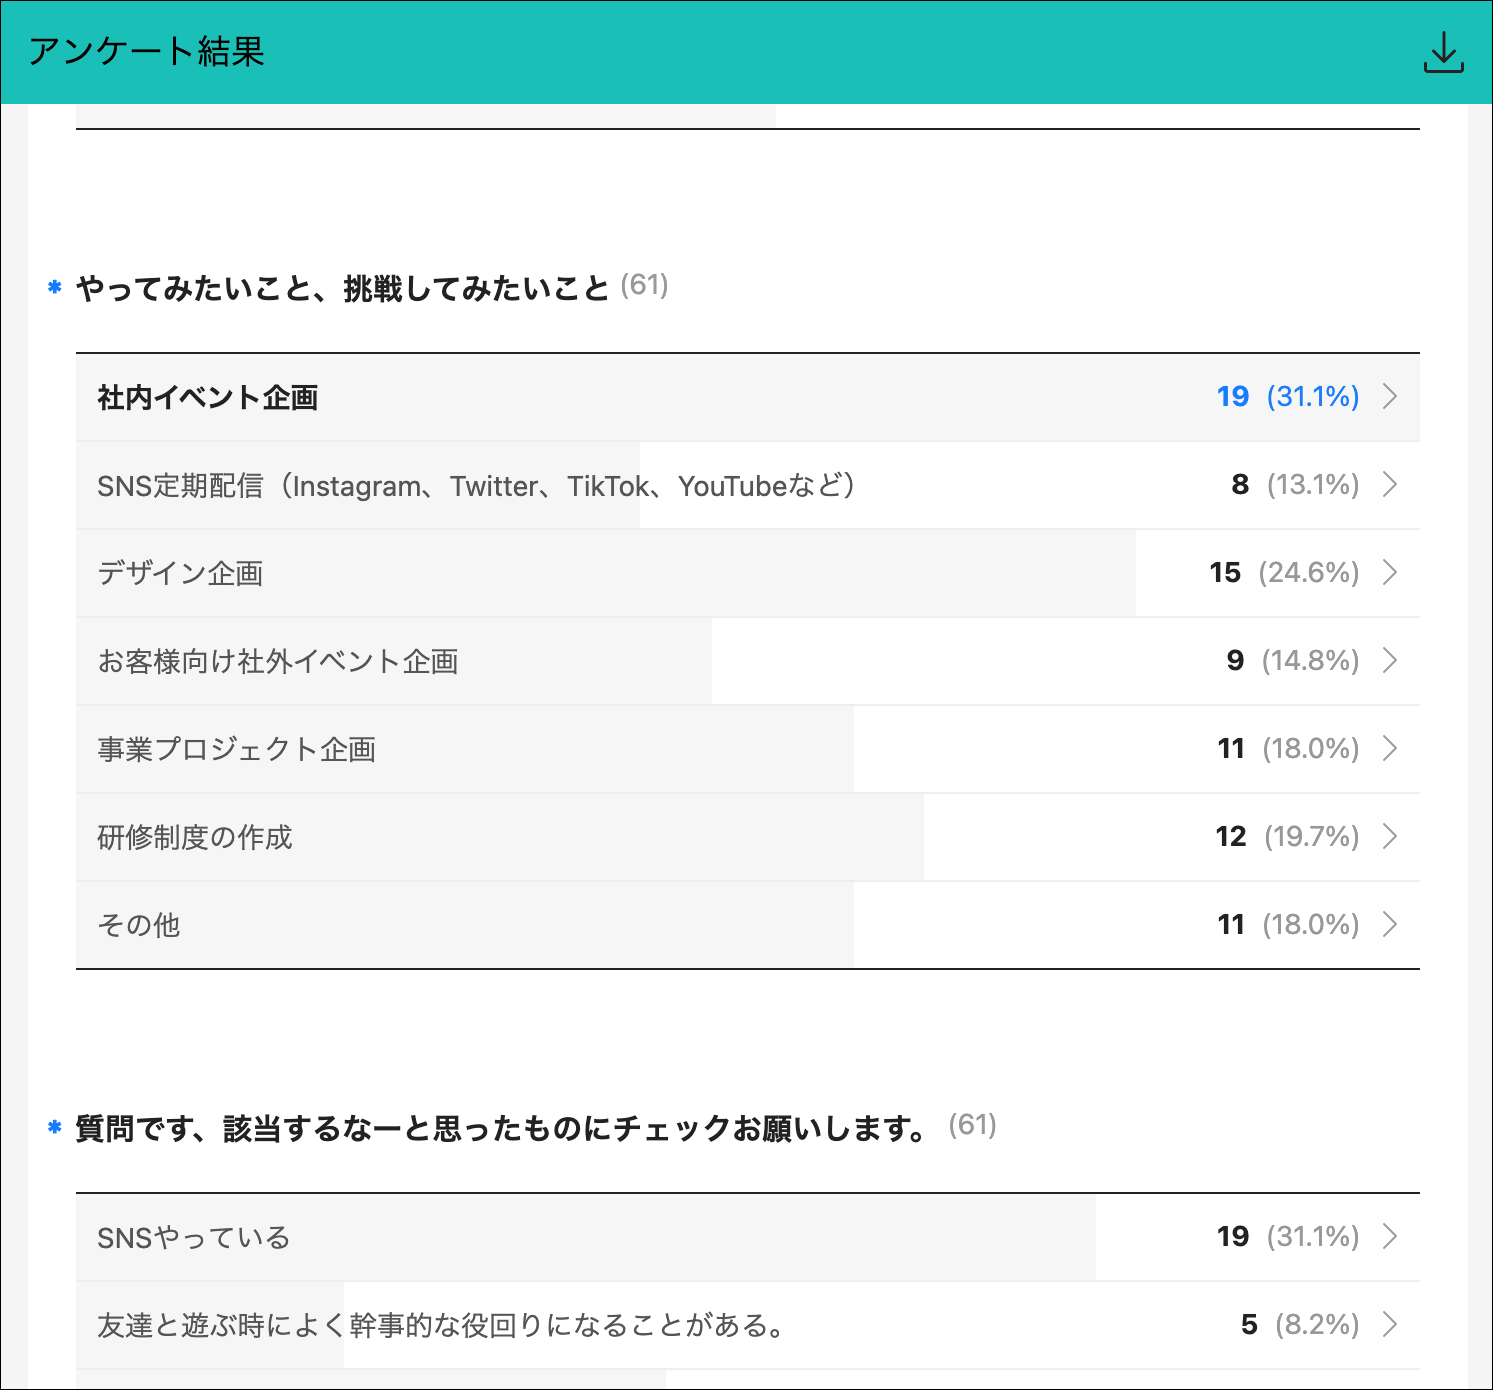Click chevron beside お客様向け社外イベント企画

coord(1389,661)
